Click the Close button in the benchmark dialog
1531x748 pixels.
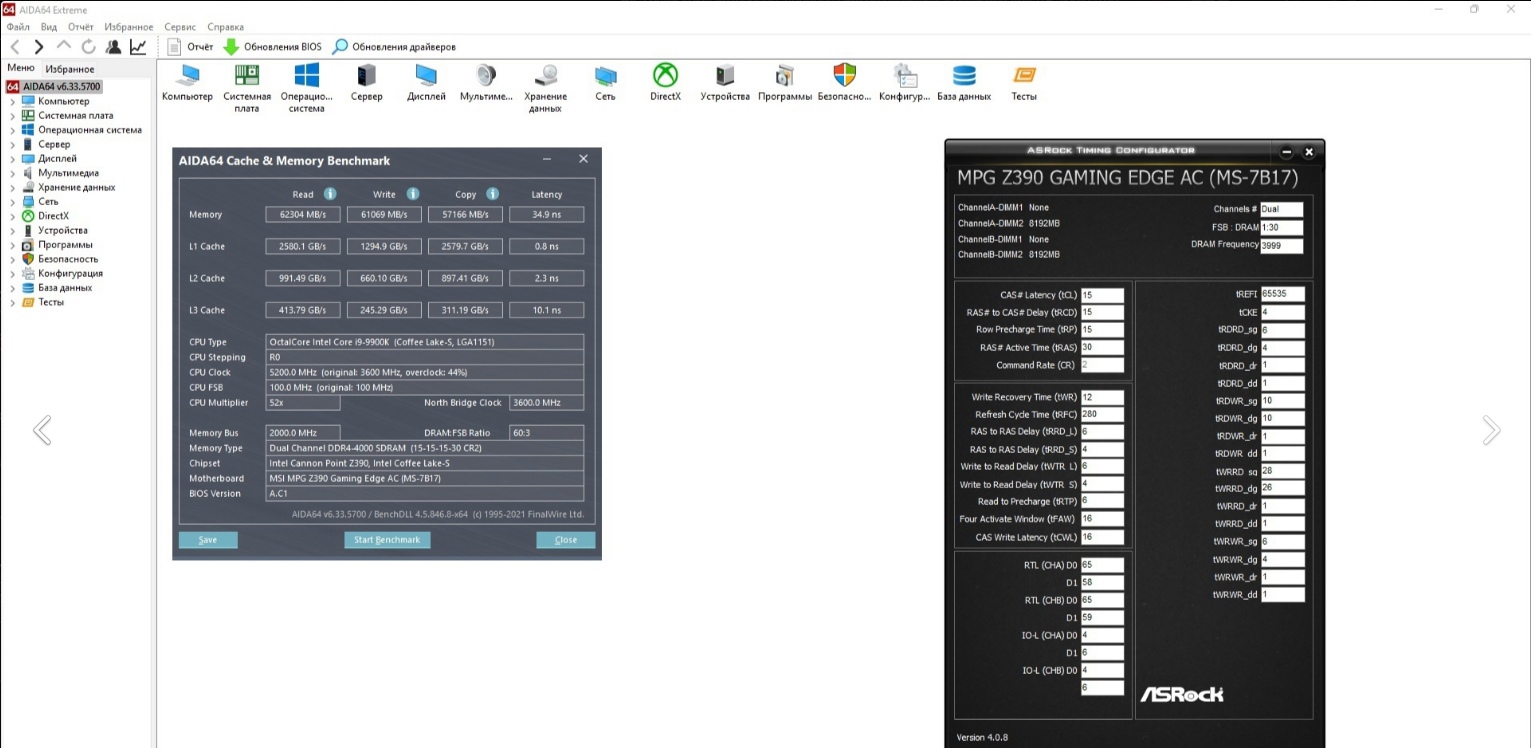[566, 540]
